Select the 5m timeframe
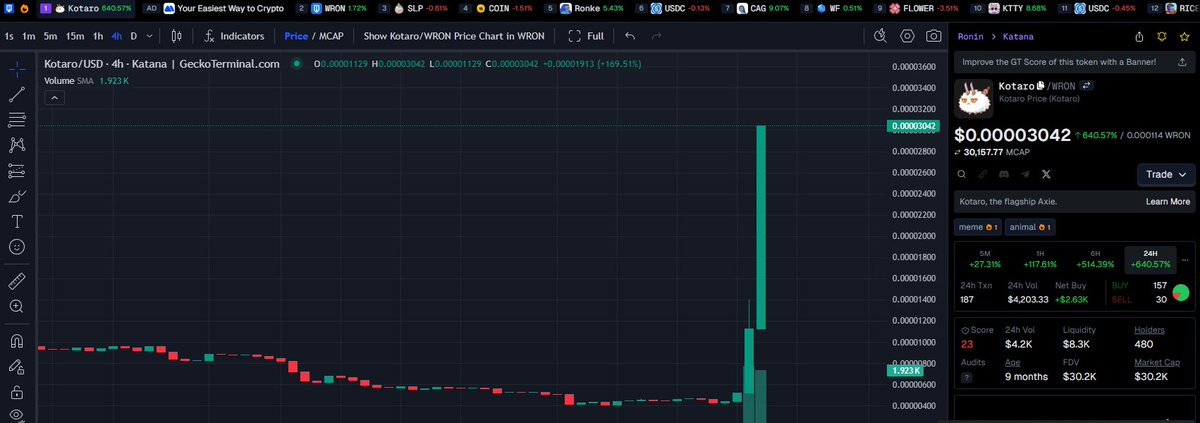The height and width of the screenshot is (423, 1200). click(x=50, y=36)
